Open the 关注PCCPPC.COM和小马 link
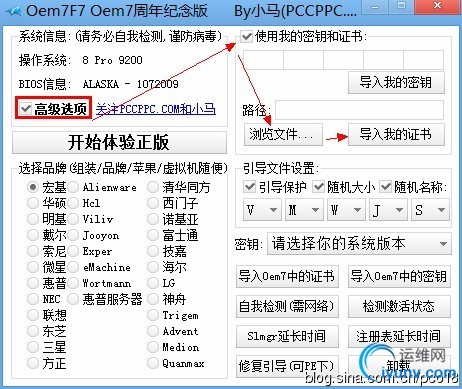Viewport: 462px width, 389px height. pyautogui.click(x=156, y=109)
